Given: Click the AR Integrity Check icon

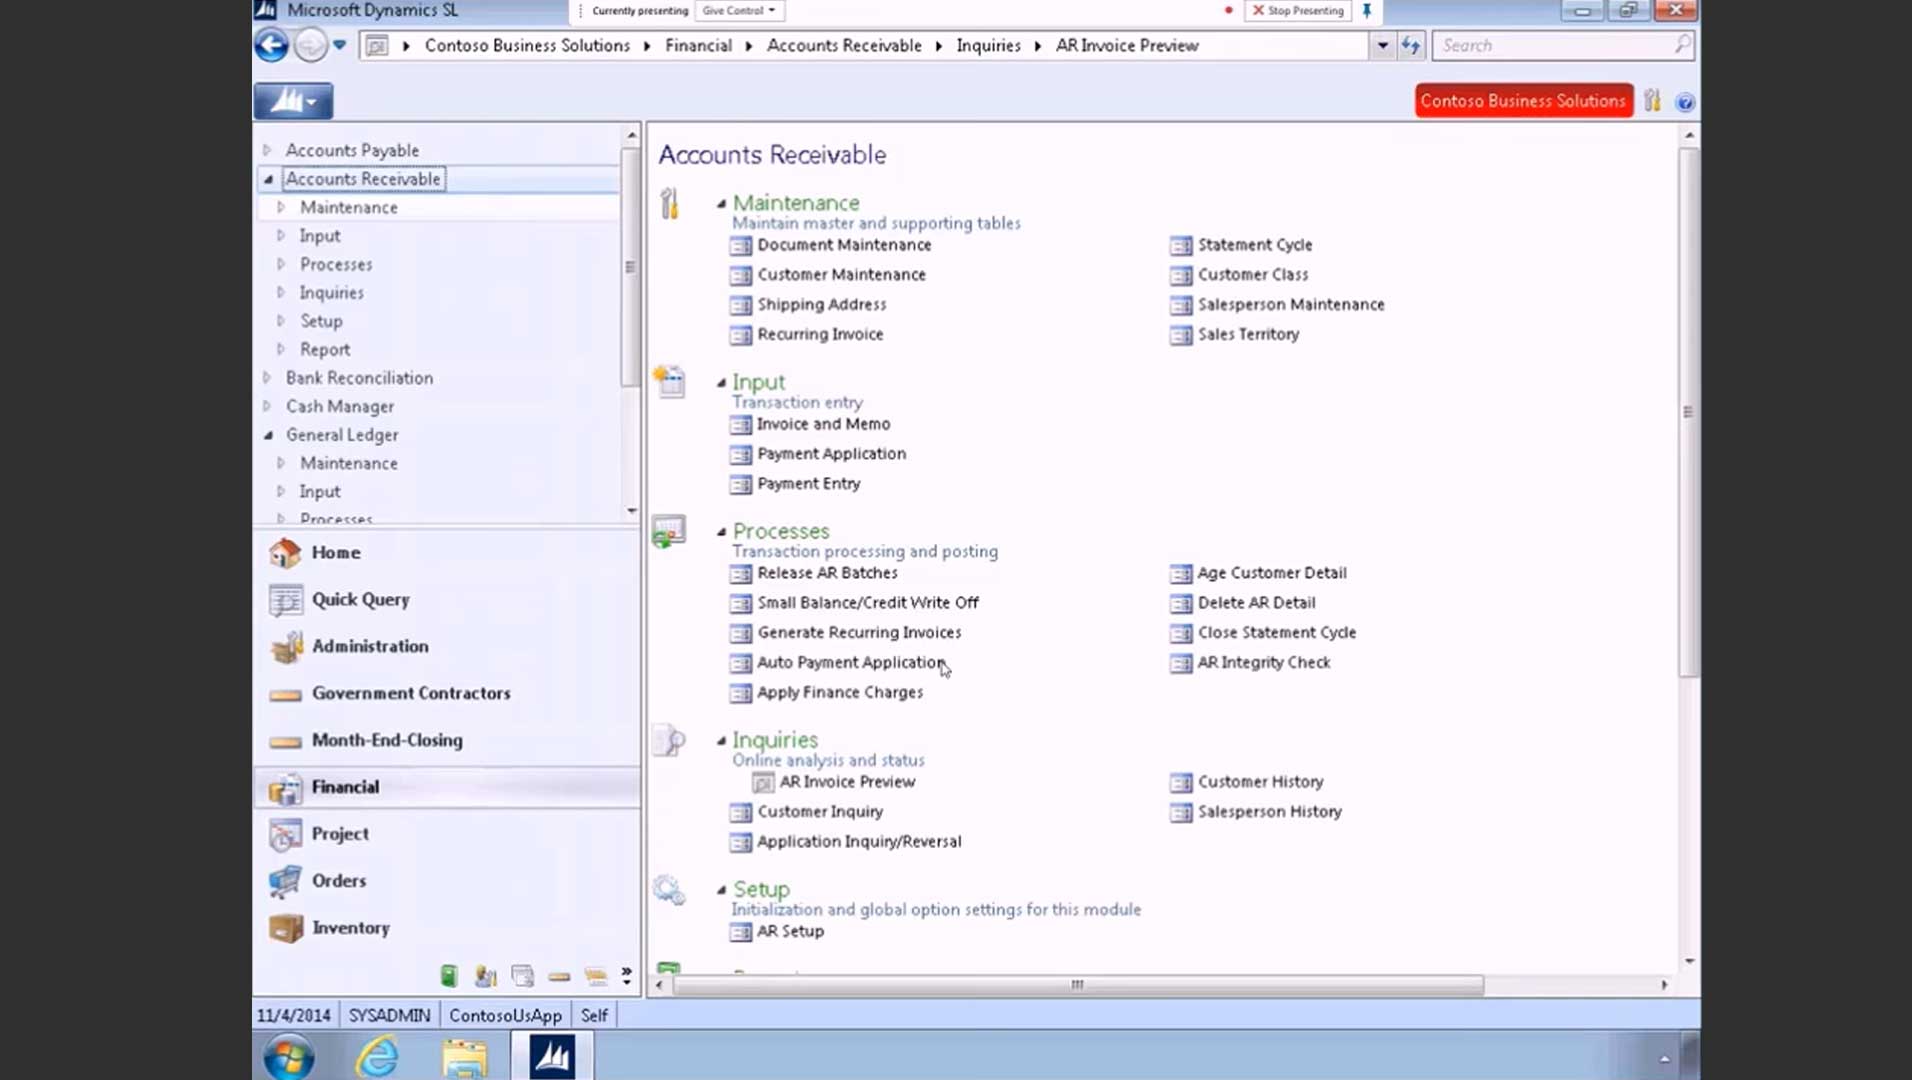Looking at the screenshot, I should coord(1181,663).
